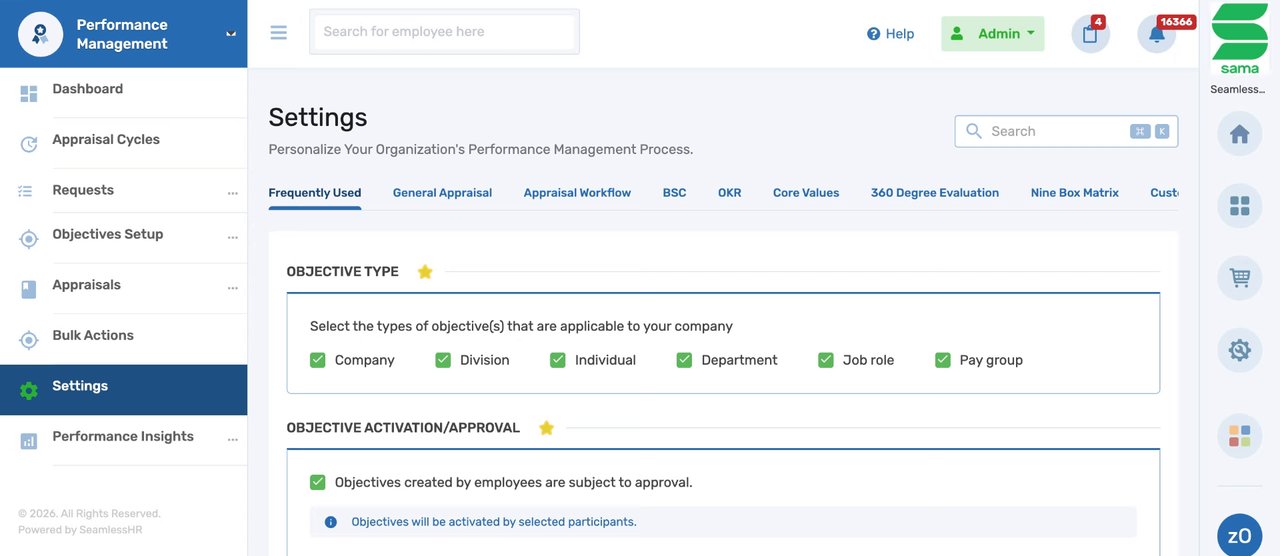Click the hamburger menu icon
1280x556 pixels.
click(x=279, y=33)
